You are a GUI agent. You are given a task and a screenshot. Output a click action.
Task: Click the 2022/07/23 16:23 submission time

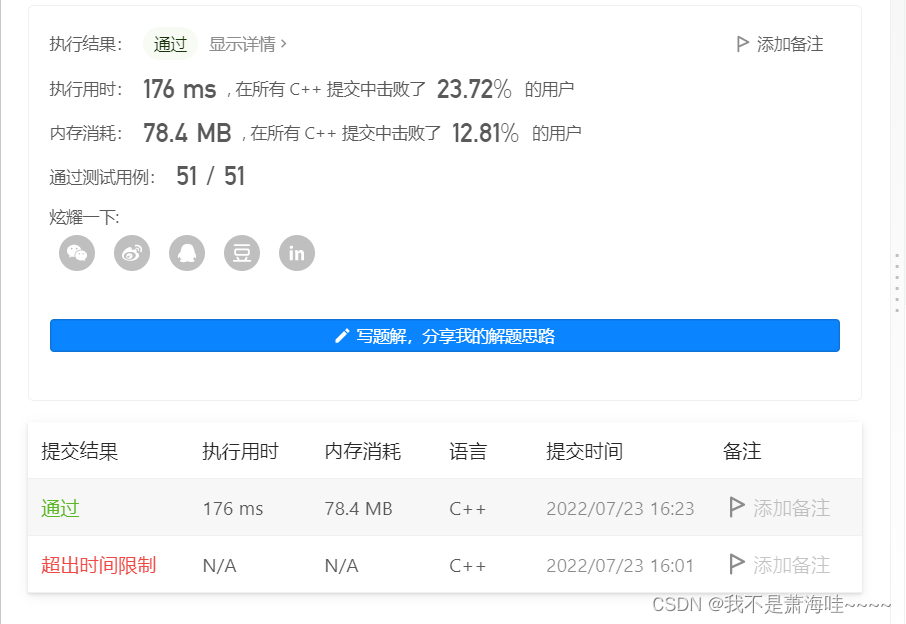pyautogui.click(x=620, y=508)
